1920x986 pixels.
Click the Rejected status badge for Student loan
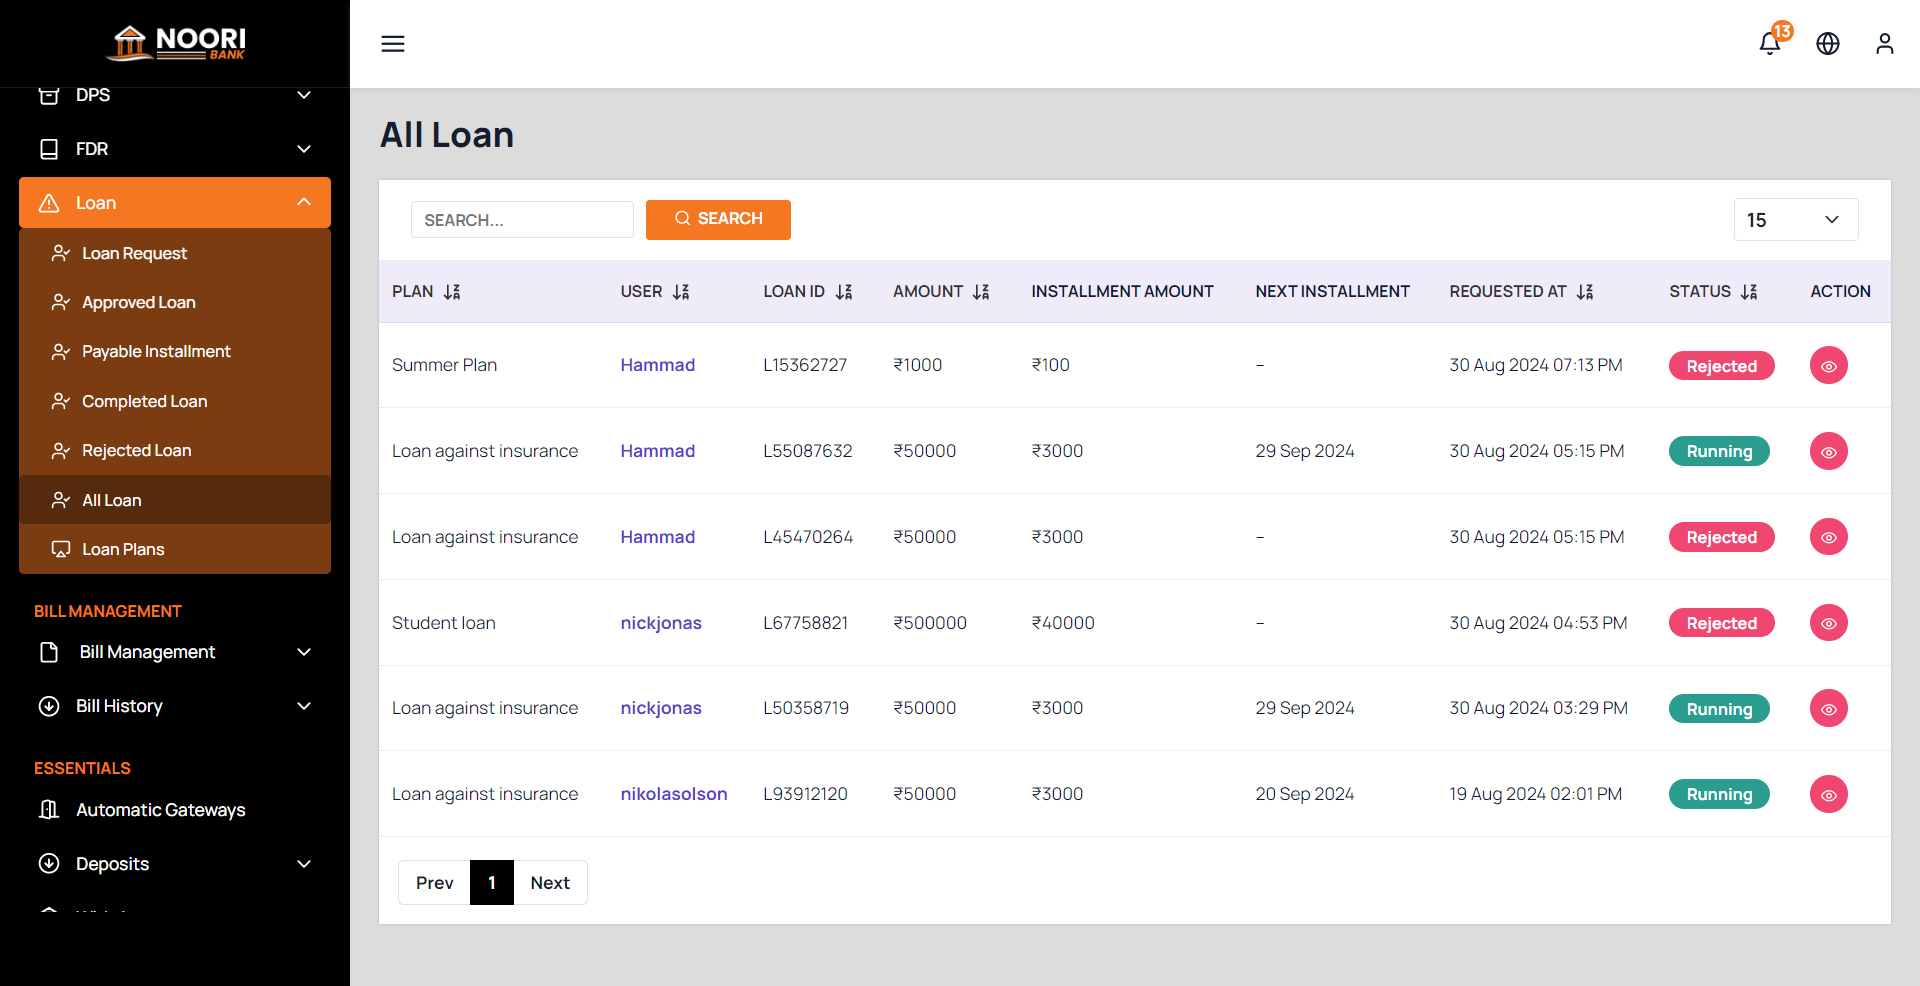click(x=1721, y=622)
